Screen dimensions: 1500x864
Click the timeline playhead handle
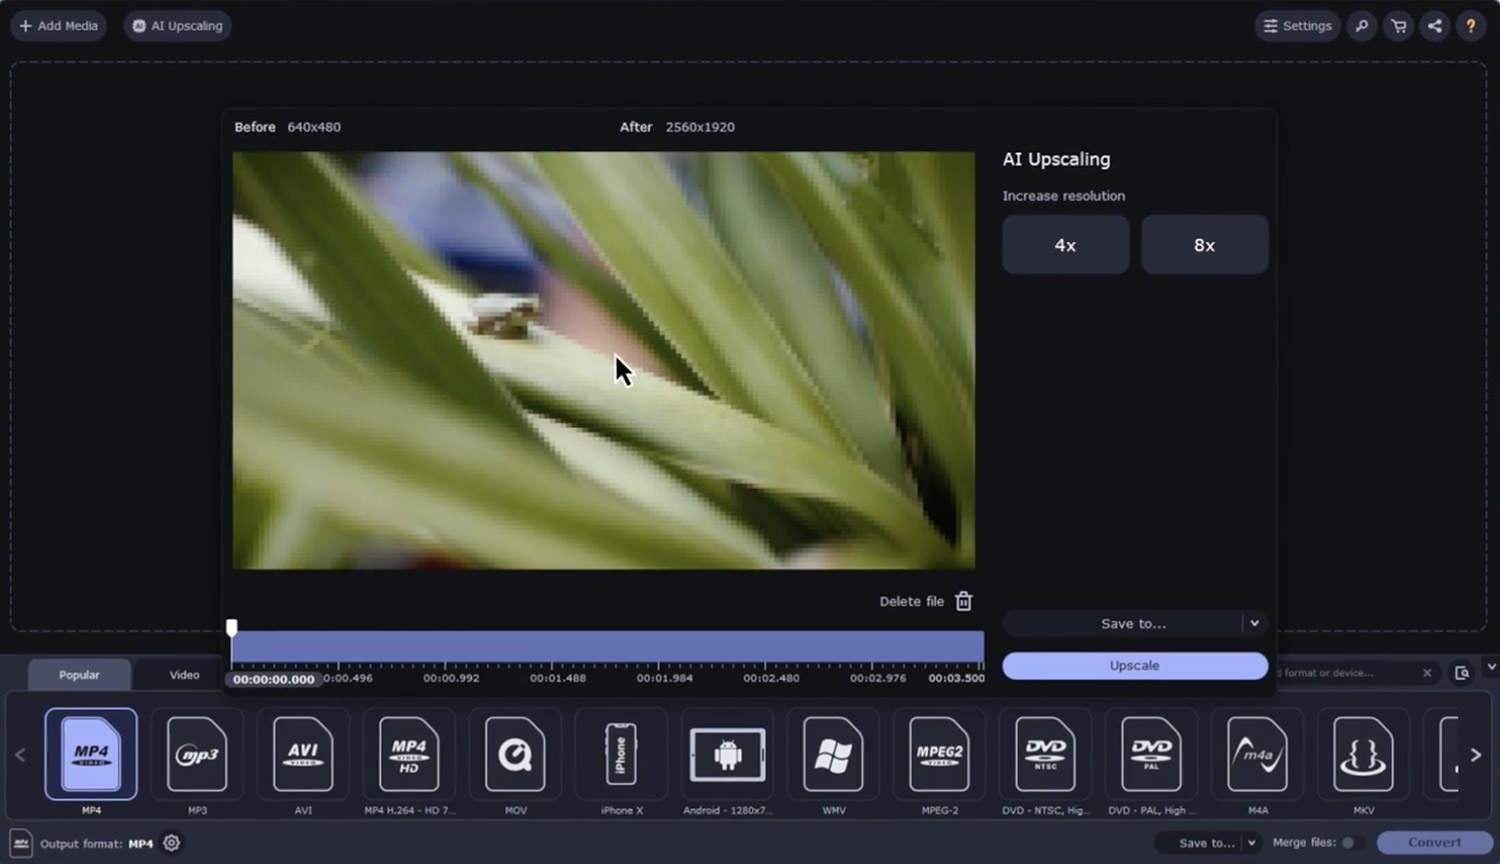pyautogui.click(x=232, y=628)
